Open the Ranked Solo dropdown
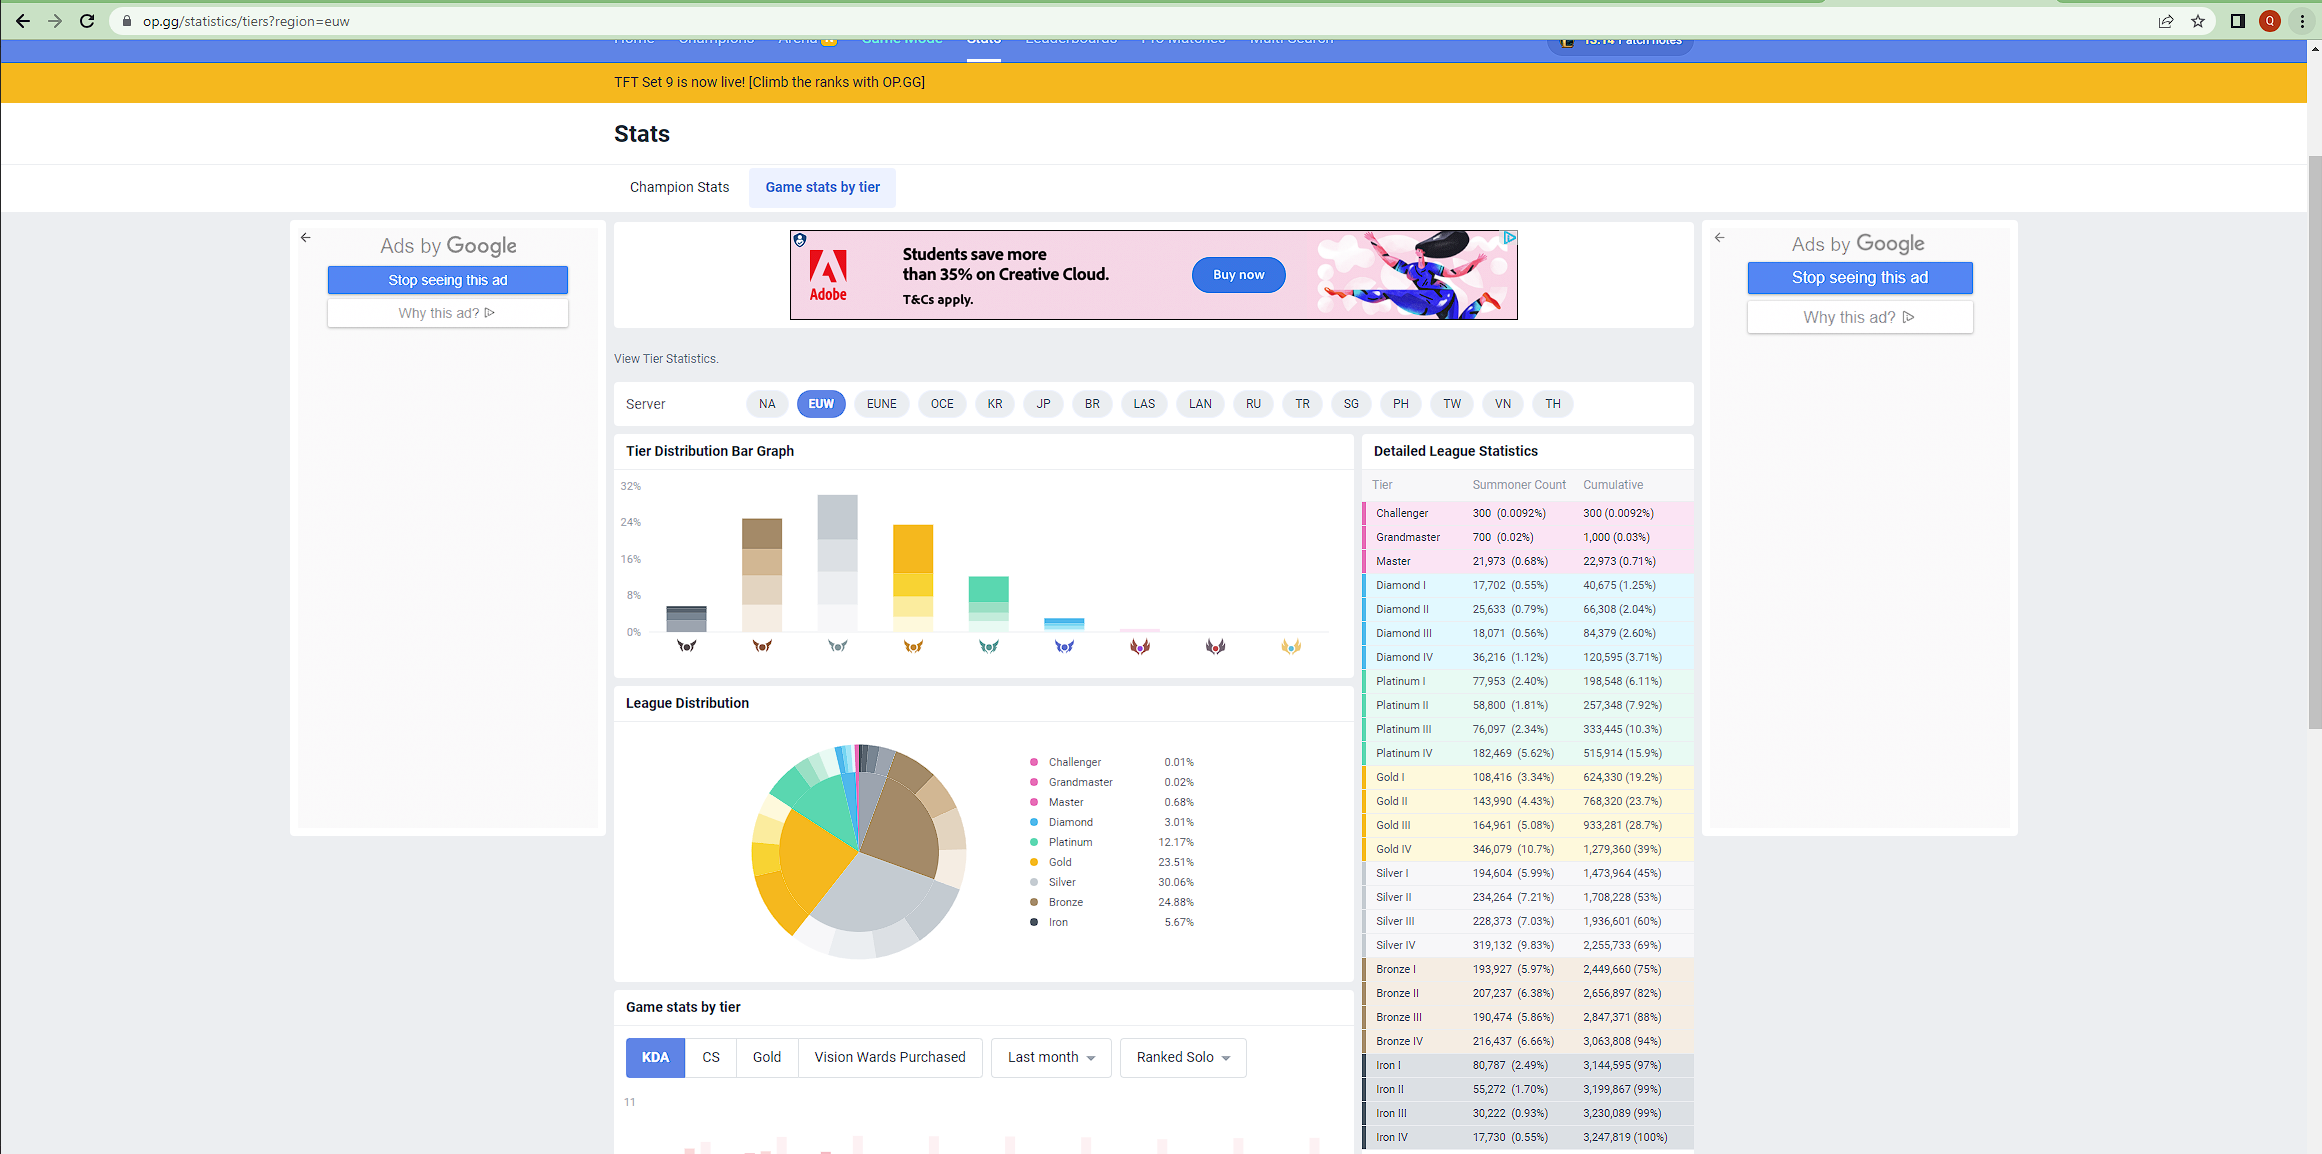This screenshot has height=1154, width=2322. [x=1183, y=1058]
